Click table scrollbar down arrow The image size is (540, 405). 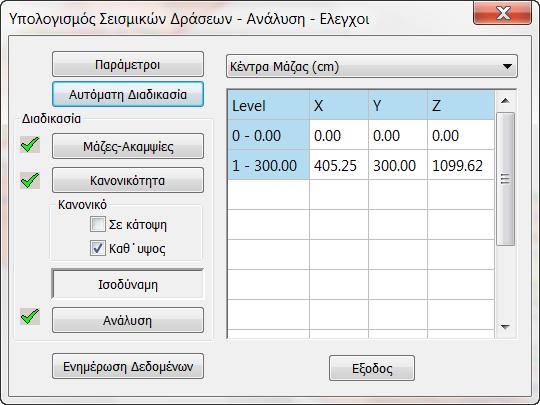pyautogui.click(x=505, y=327)
